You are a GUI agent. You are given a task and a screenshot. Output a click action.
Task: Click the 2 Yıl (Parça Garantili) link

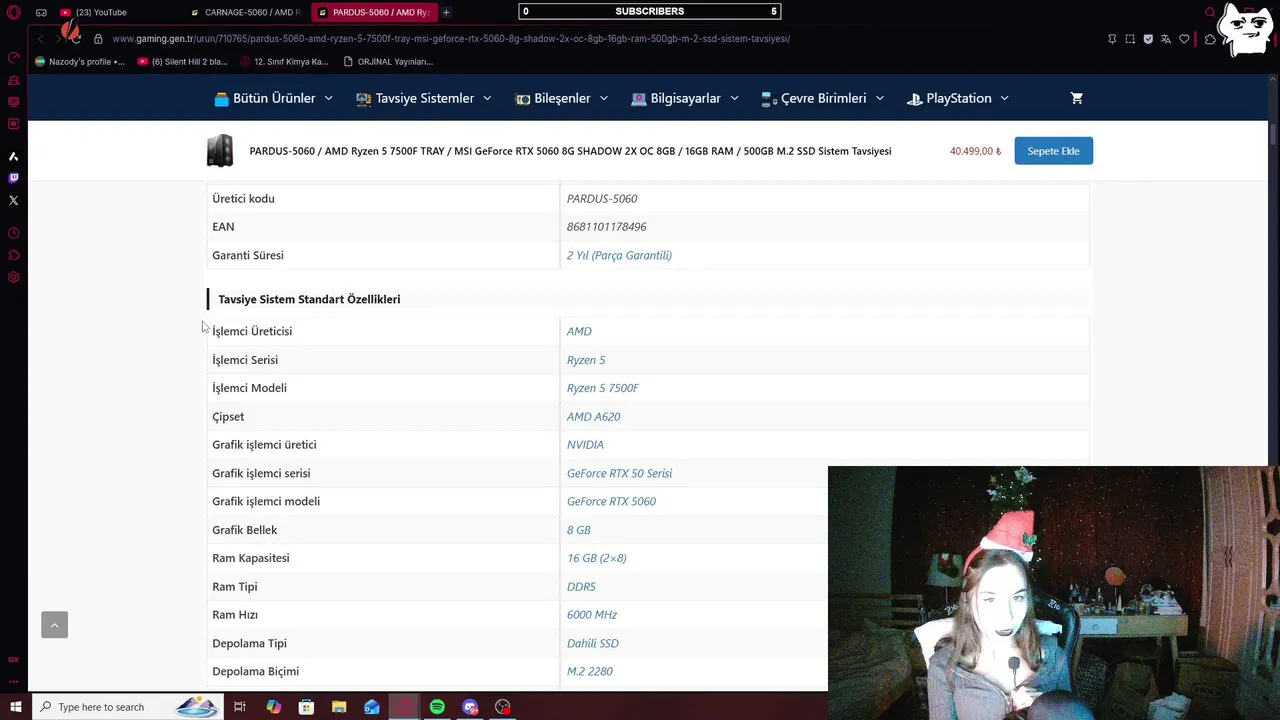coord(619,255)
